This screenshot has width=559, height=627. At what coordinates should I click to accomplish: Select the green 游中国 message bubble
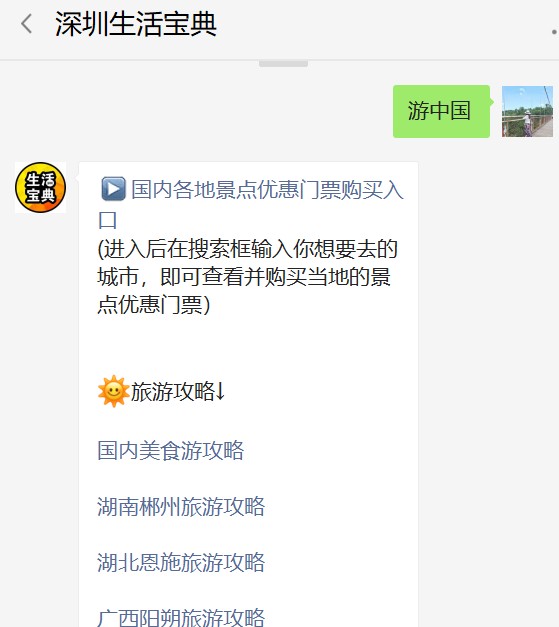pyautogui.click(x=441, y=111)
